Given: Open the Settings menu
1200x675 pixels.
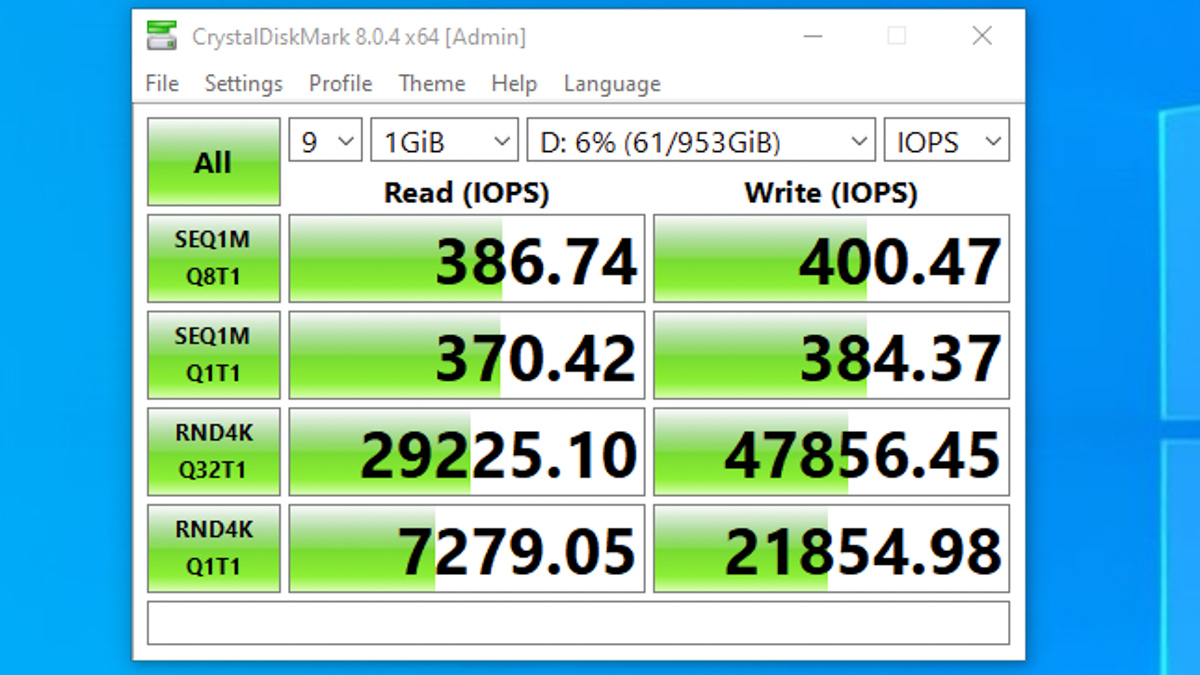Looking at the screenshot, I should point(244,84).
